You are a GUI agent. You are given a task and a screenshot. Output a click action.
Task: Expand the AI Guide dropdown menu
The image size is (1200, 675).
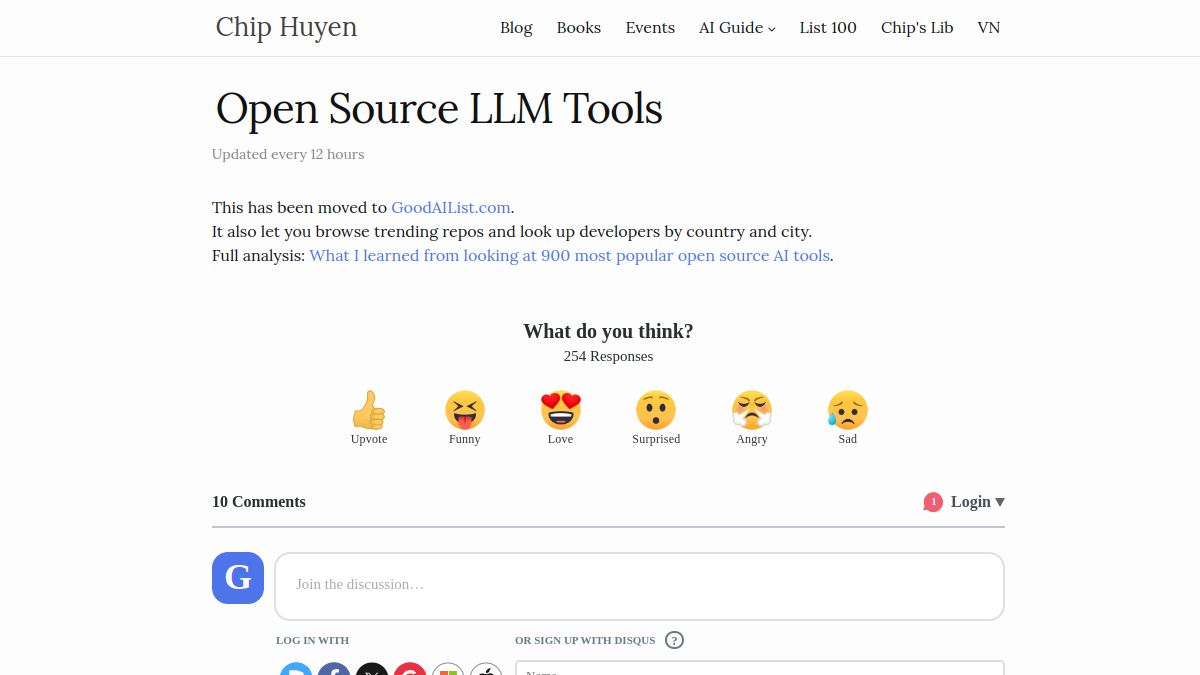click(737, 28)
